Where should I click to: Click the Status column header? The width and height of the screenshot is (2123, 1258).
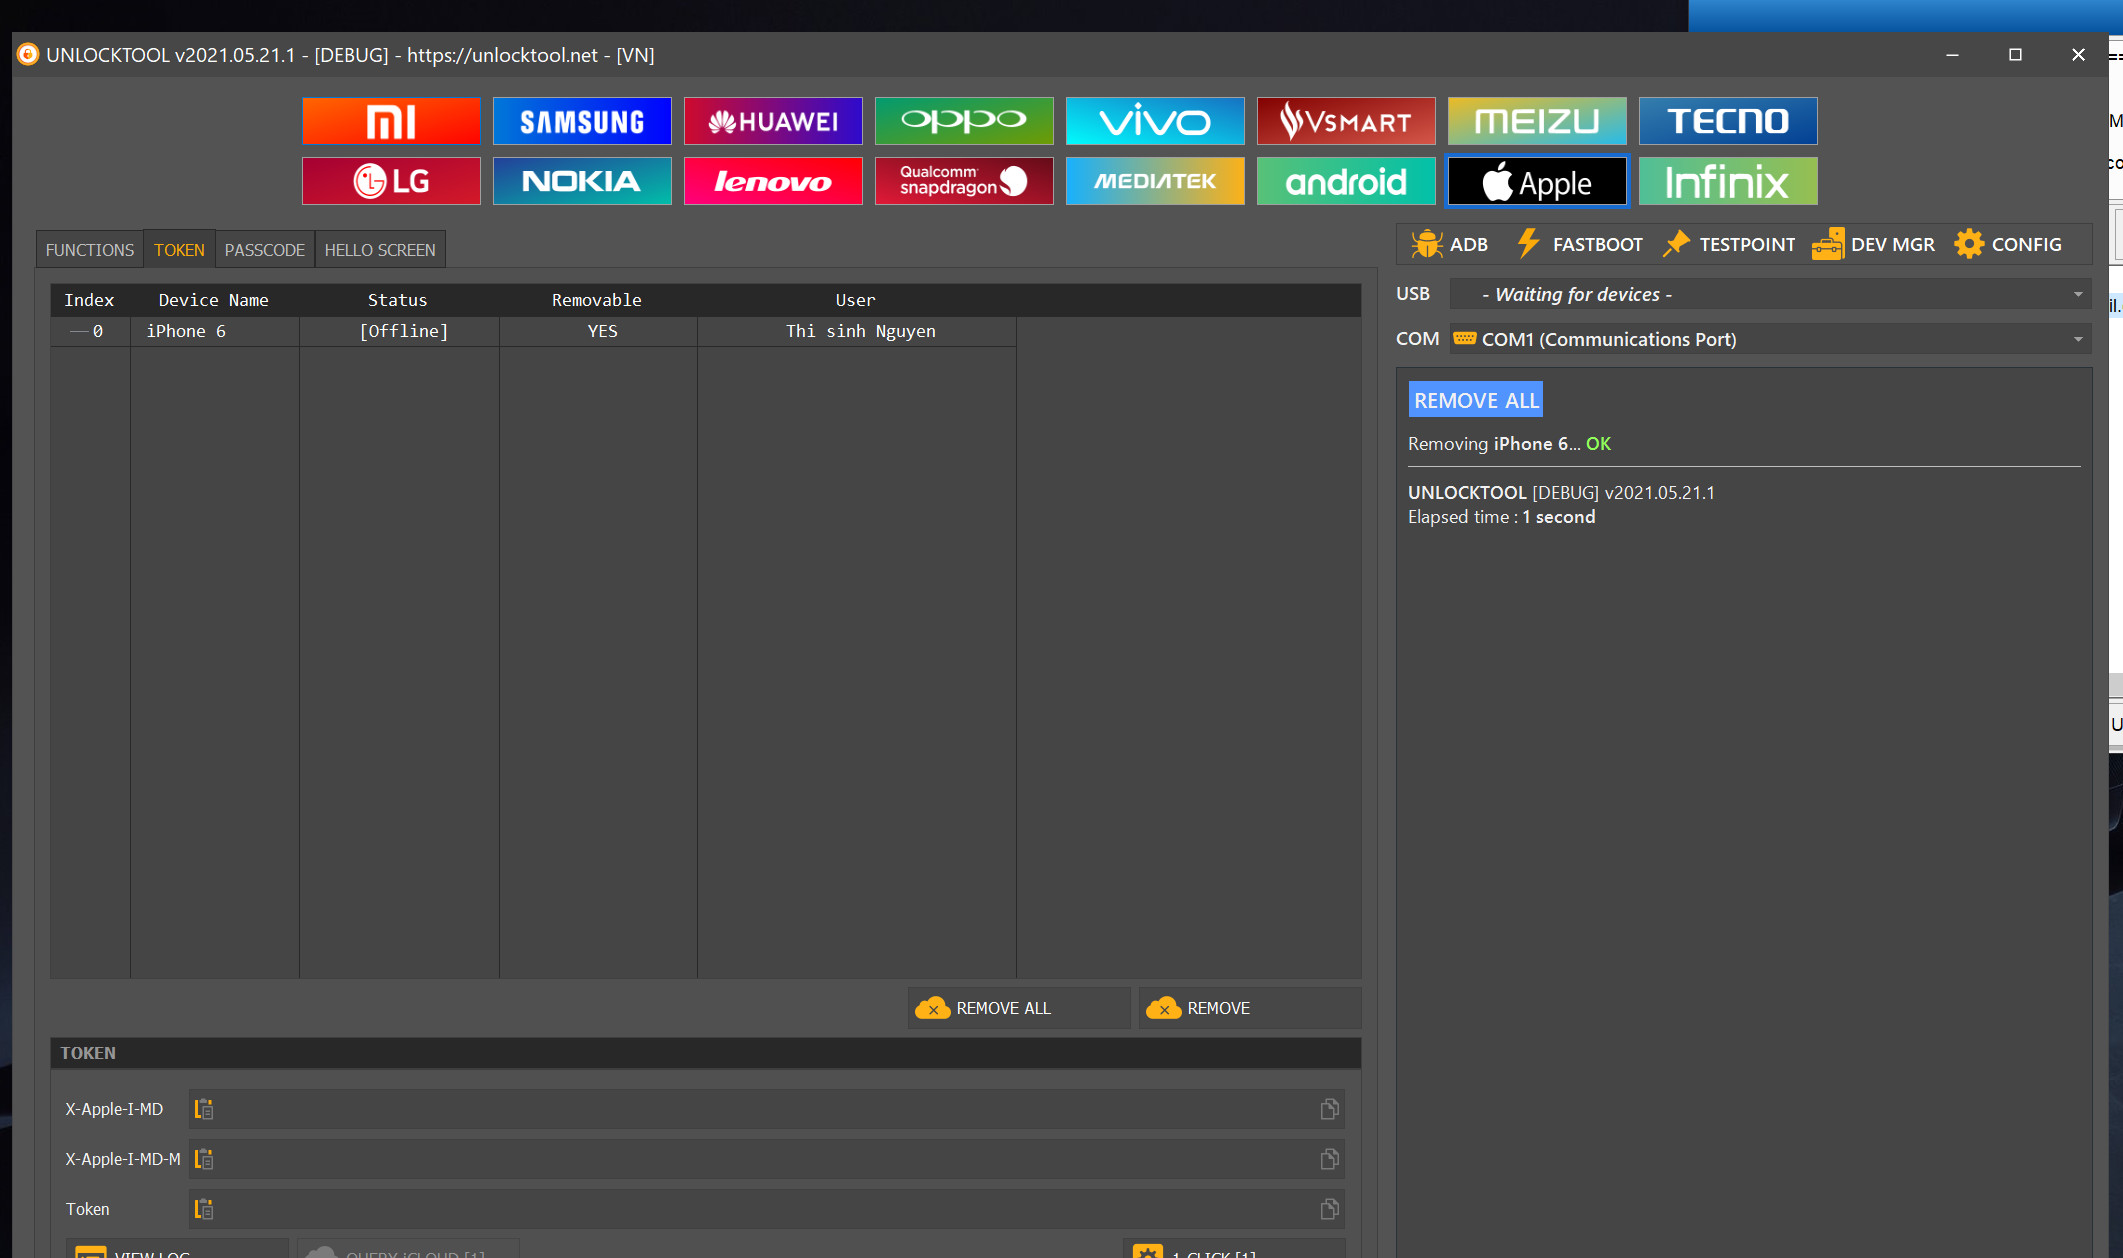point(397,300)
